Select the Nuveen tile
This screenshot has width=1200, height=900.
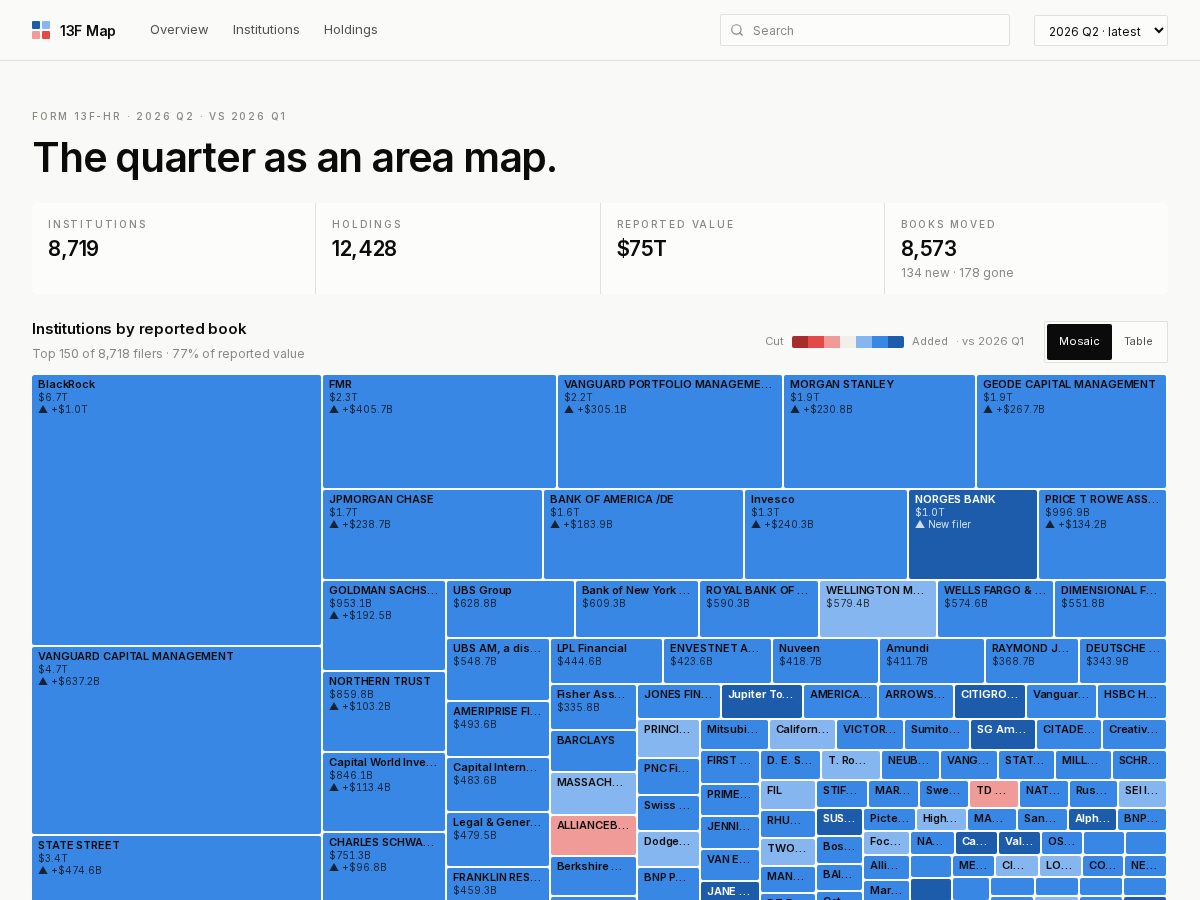click(825, 661)
